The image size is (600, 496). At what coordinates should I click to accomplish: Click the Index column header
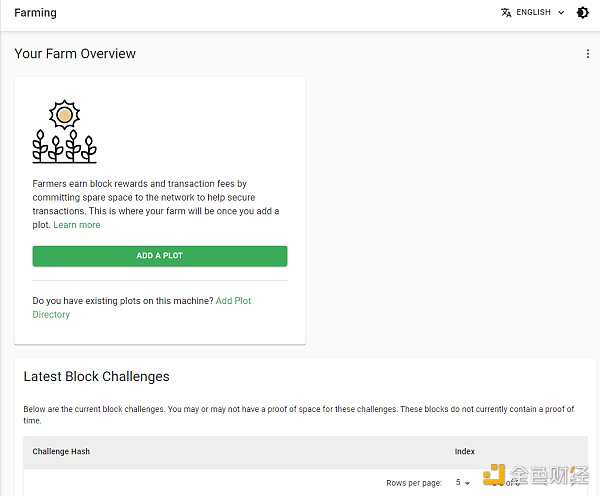click(464, 452)
